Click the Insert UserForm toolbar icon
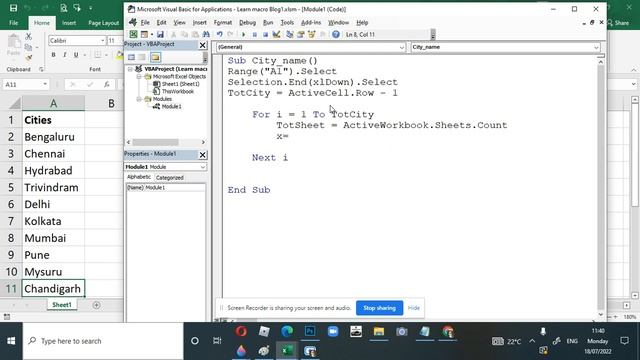This screenshot has height=360, width=640. pyautogui.click(x=144, y=34)
